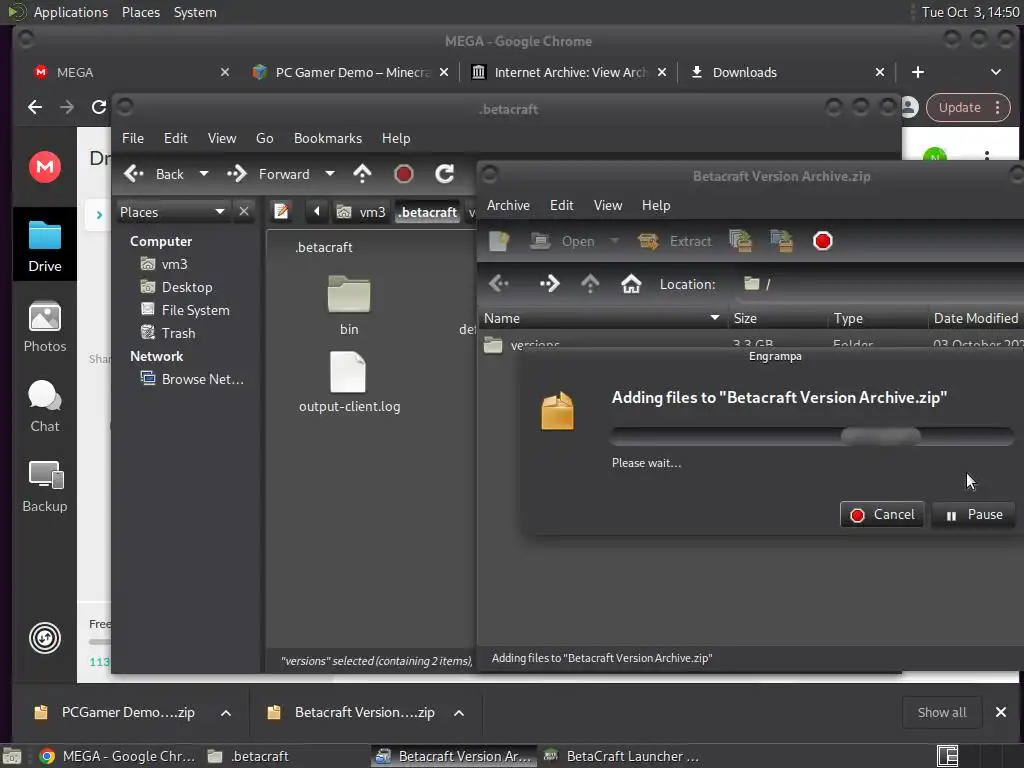This screenshot has width=1024, height=768.
Task: Open Edit menu in file manager
Action: [176, 138]
